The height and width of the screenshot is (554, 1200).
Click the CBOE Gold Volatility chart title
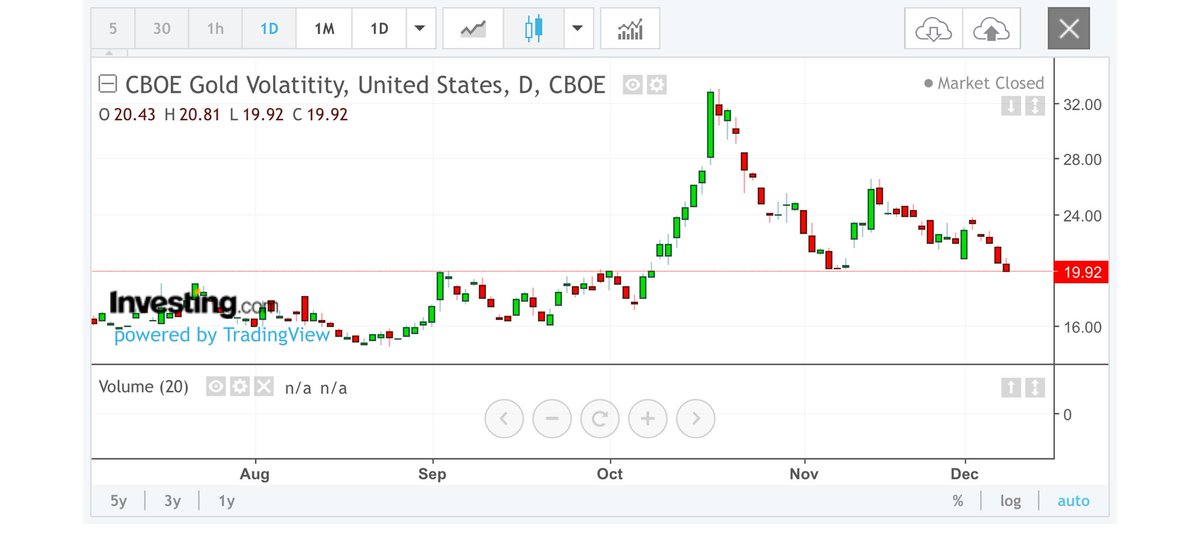coord(364,85)
